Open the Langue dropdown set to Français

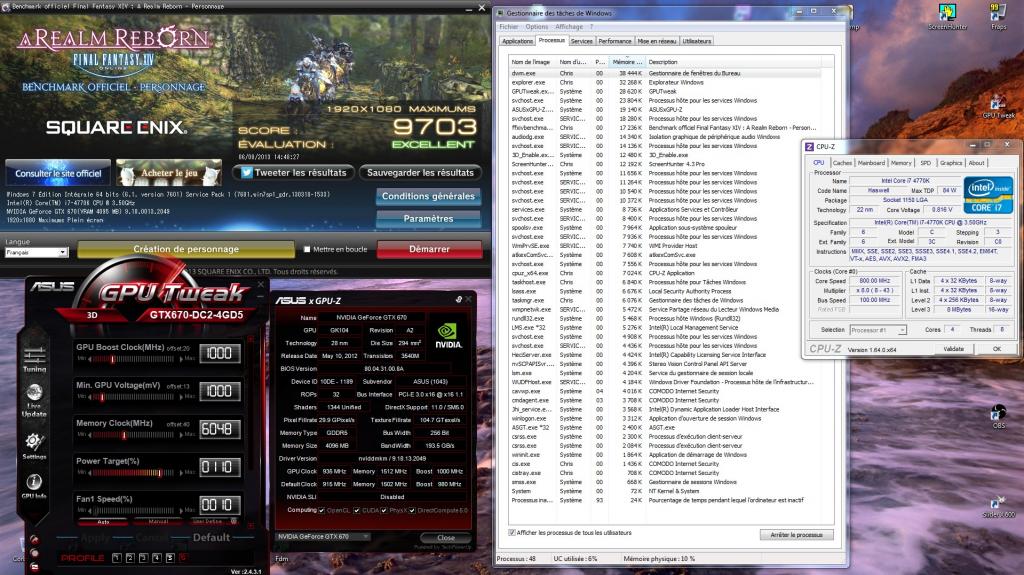coord(36,253)
